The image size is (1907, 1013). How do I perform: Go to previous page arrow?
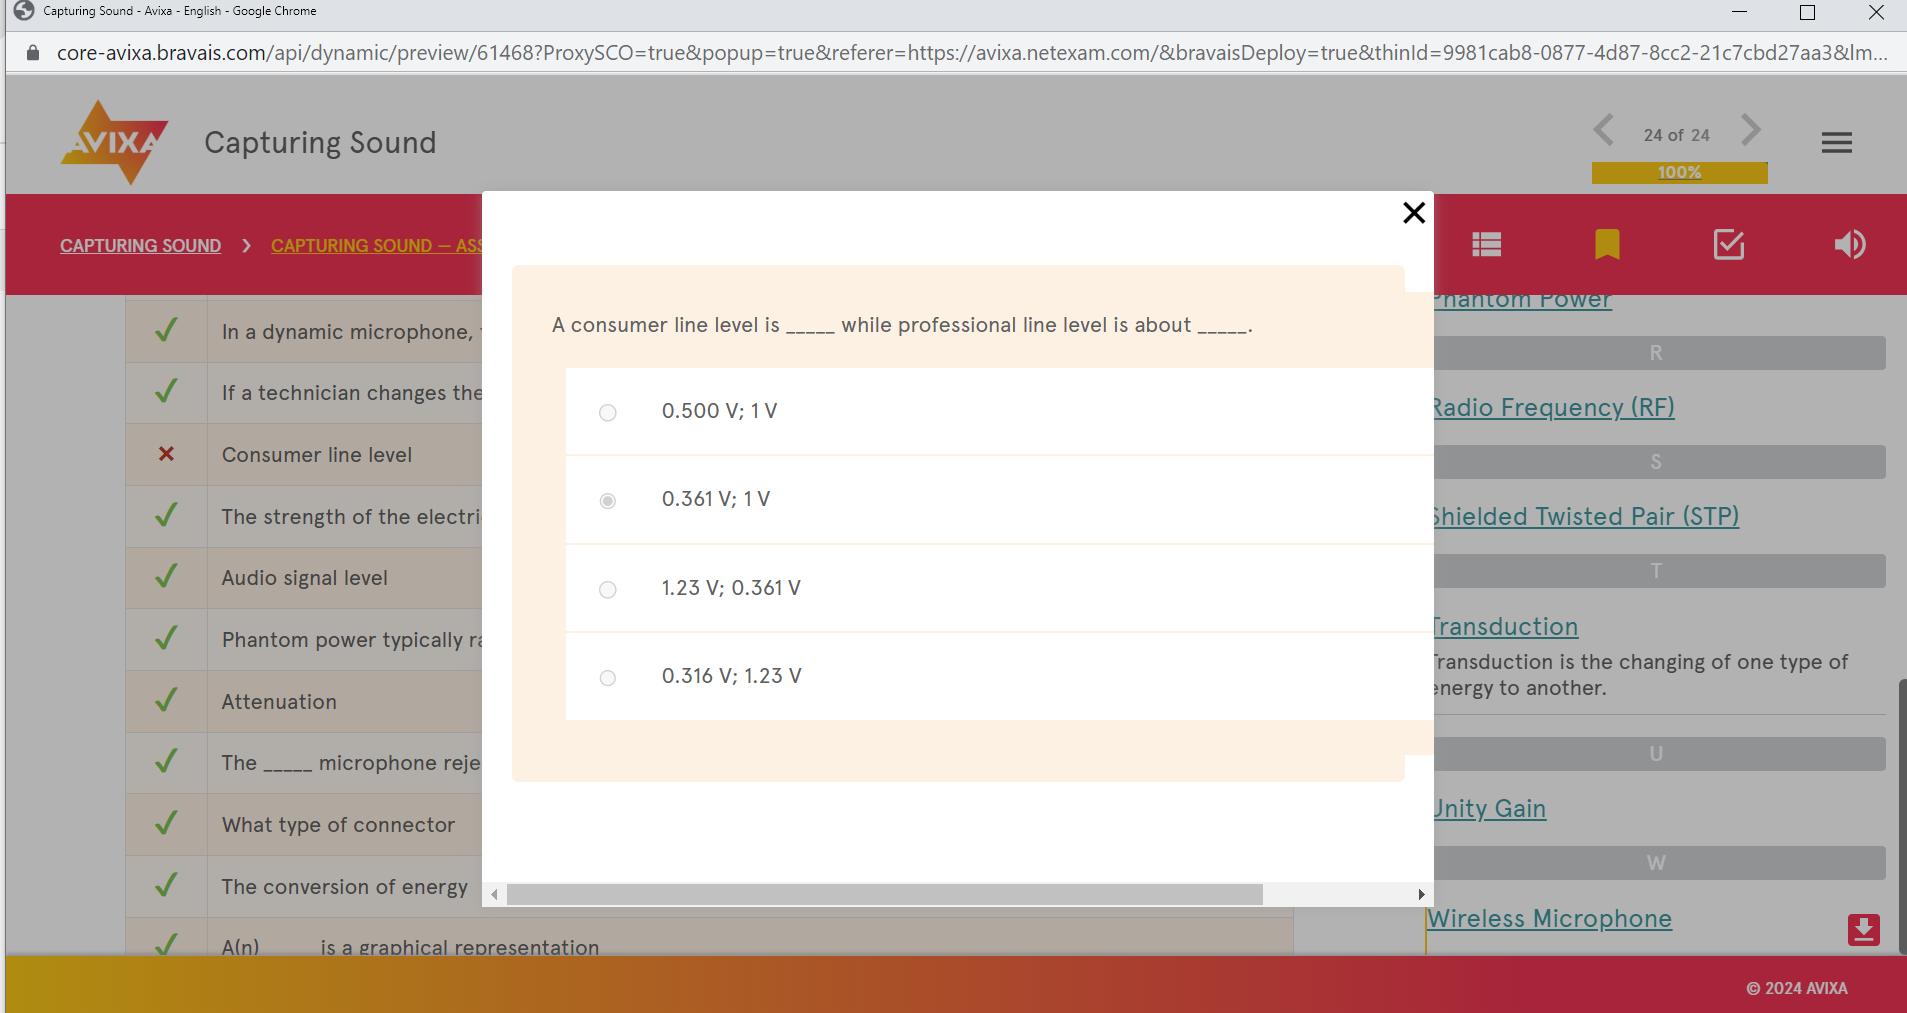pos(1604,131)
